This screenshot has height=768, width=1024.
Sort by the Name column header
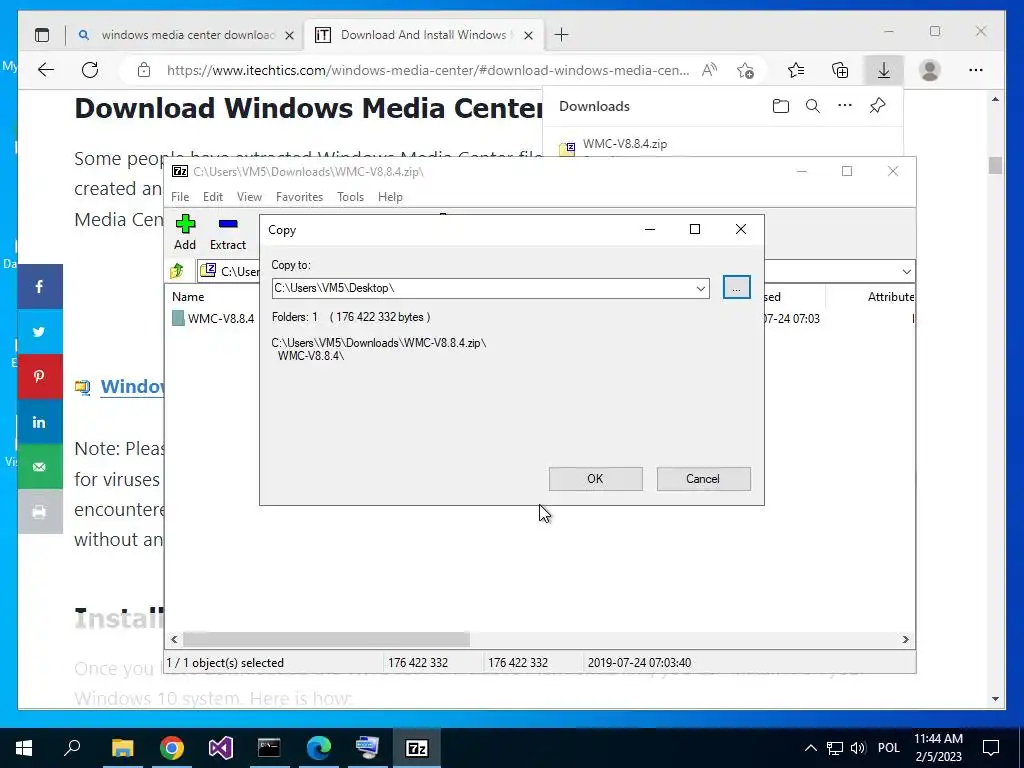[188, 296]
